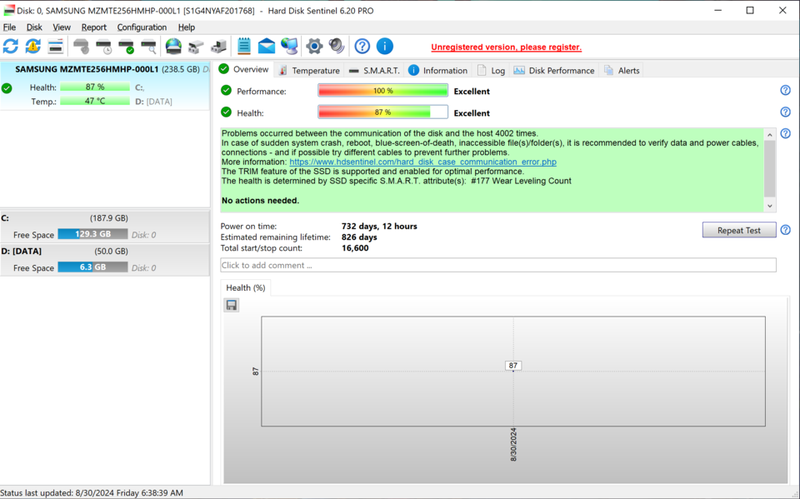Switch to the S.M.A.R.T. tab

374,70
